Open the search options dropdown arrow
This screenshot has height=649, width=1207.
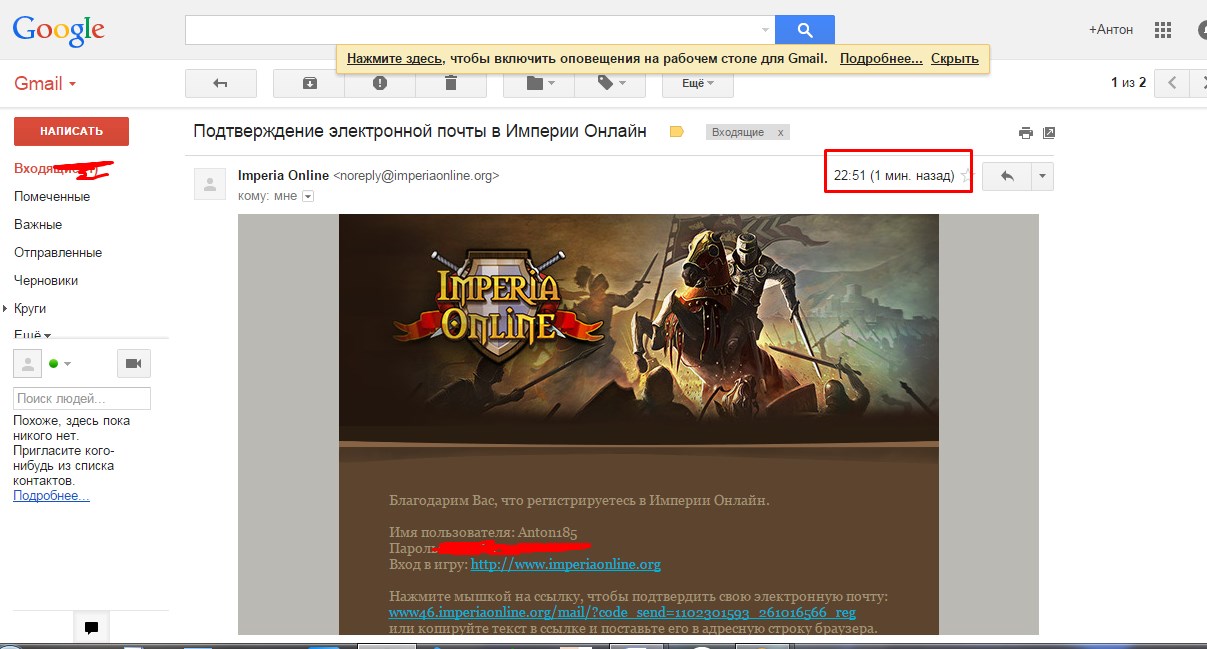tap(766, 29)
